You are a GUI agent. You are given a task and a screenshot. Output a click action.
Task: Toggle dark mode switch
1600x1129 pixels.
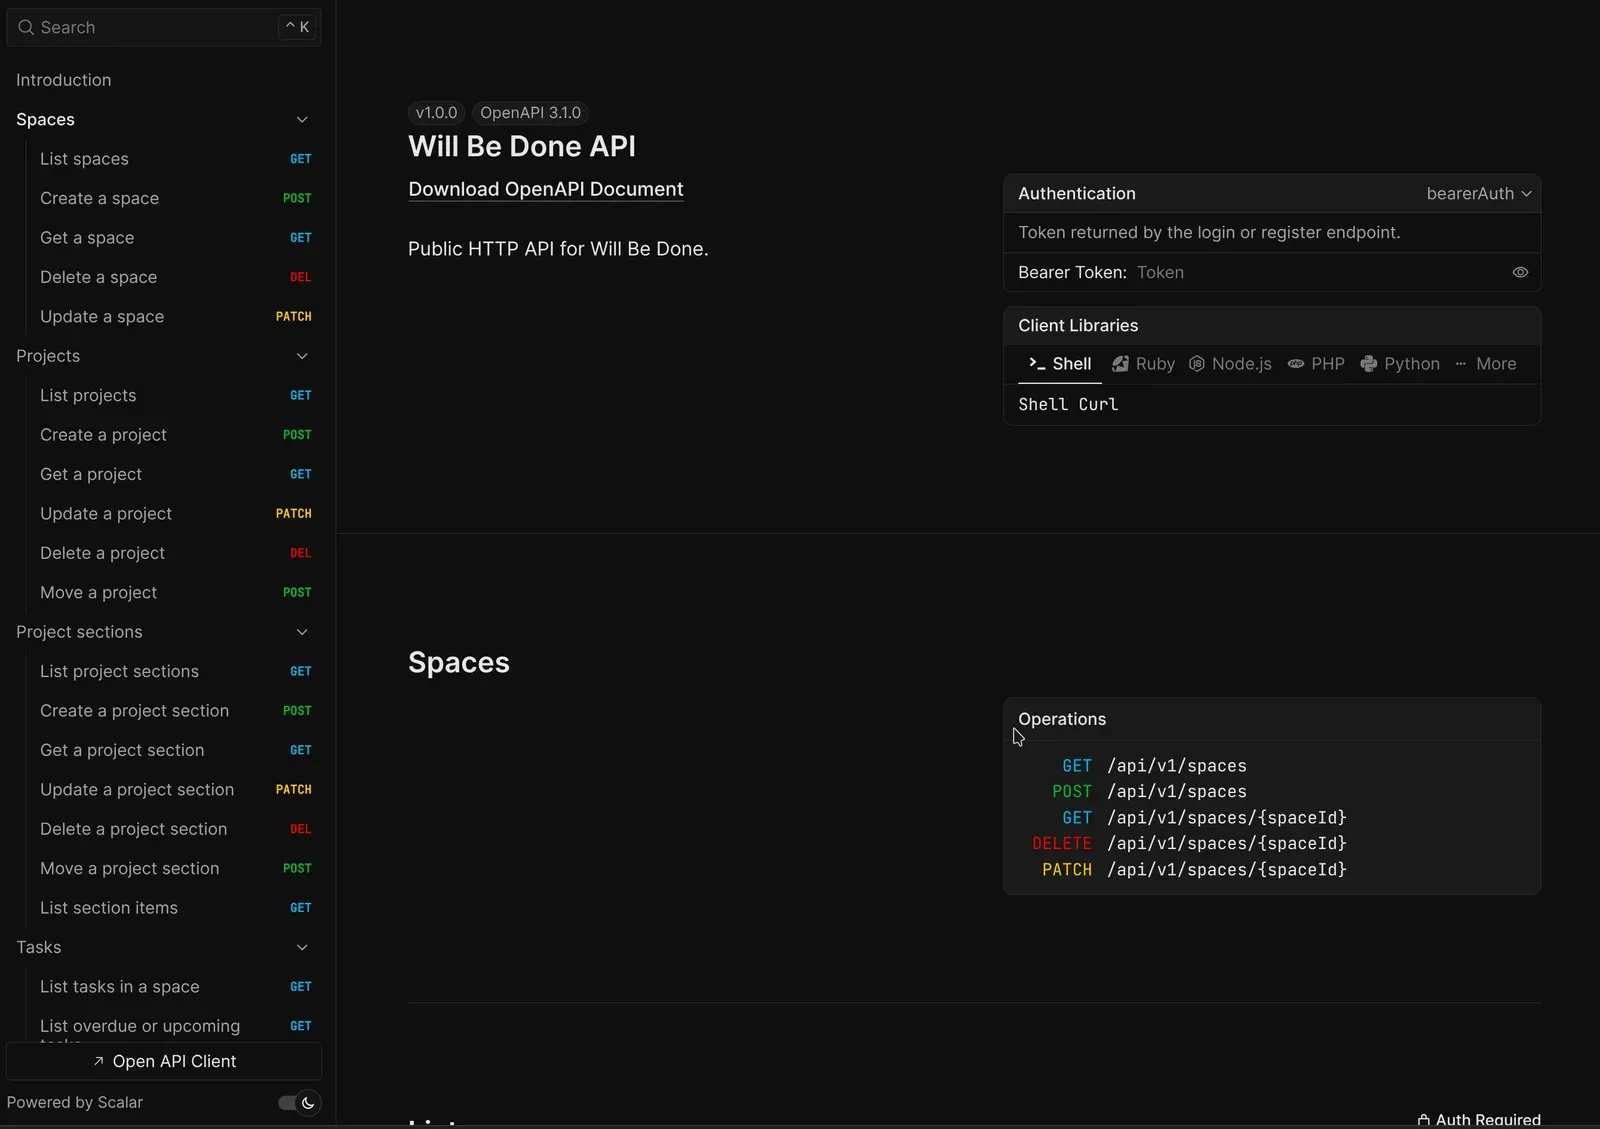click(298, 1102)
